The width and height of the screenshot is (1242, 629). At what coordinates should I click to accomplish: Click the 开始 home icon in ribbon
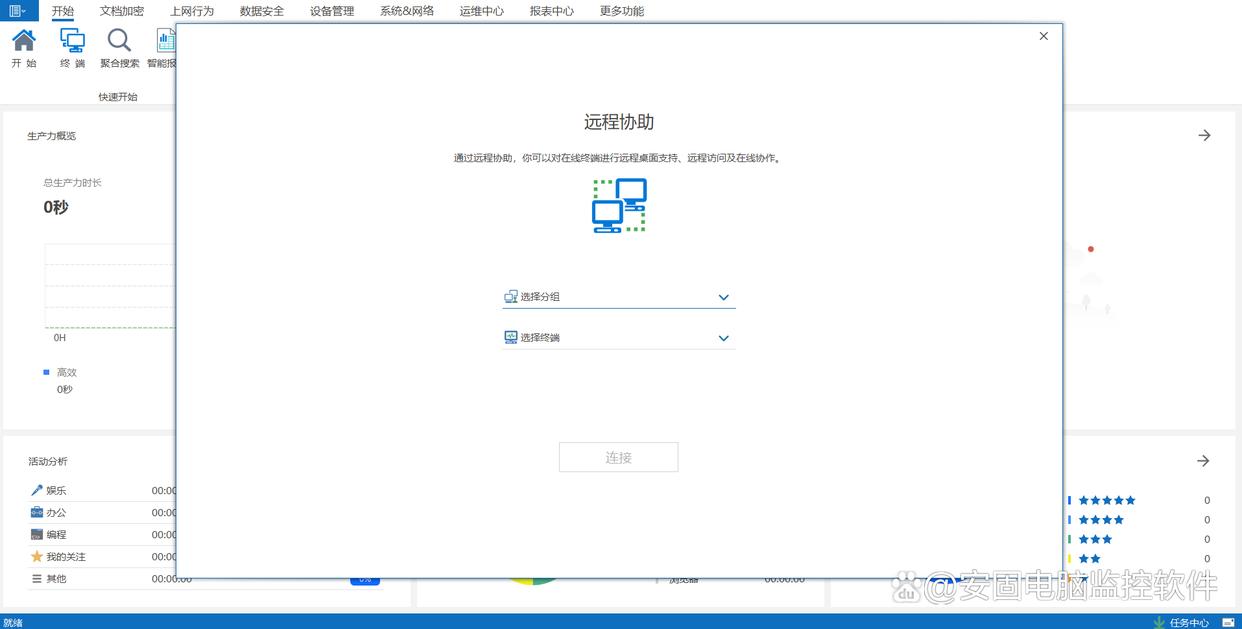tap(24, 41)
